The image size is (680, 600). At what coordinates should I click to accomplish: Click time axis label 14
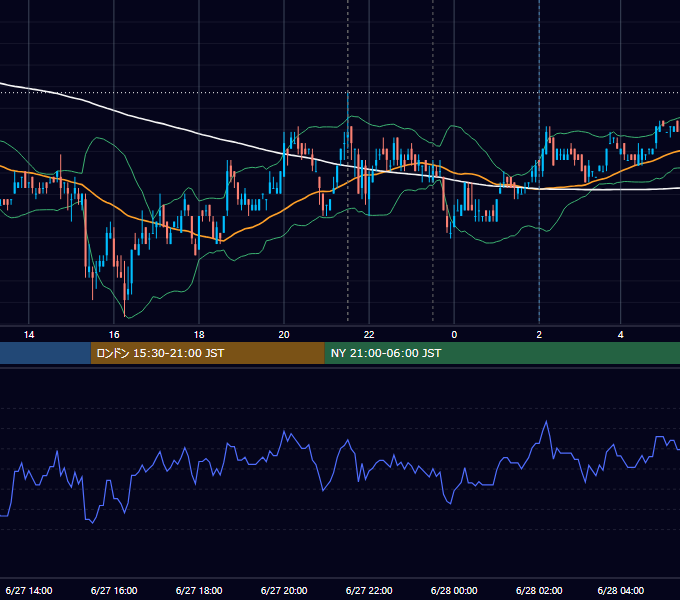(29, 335)
